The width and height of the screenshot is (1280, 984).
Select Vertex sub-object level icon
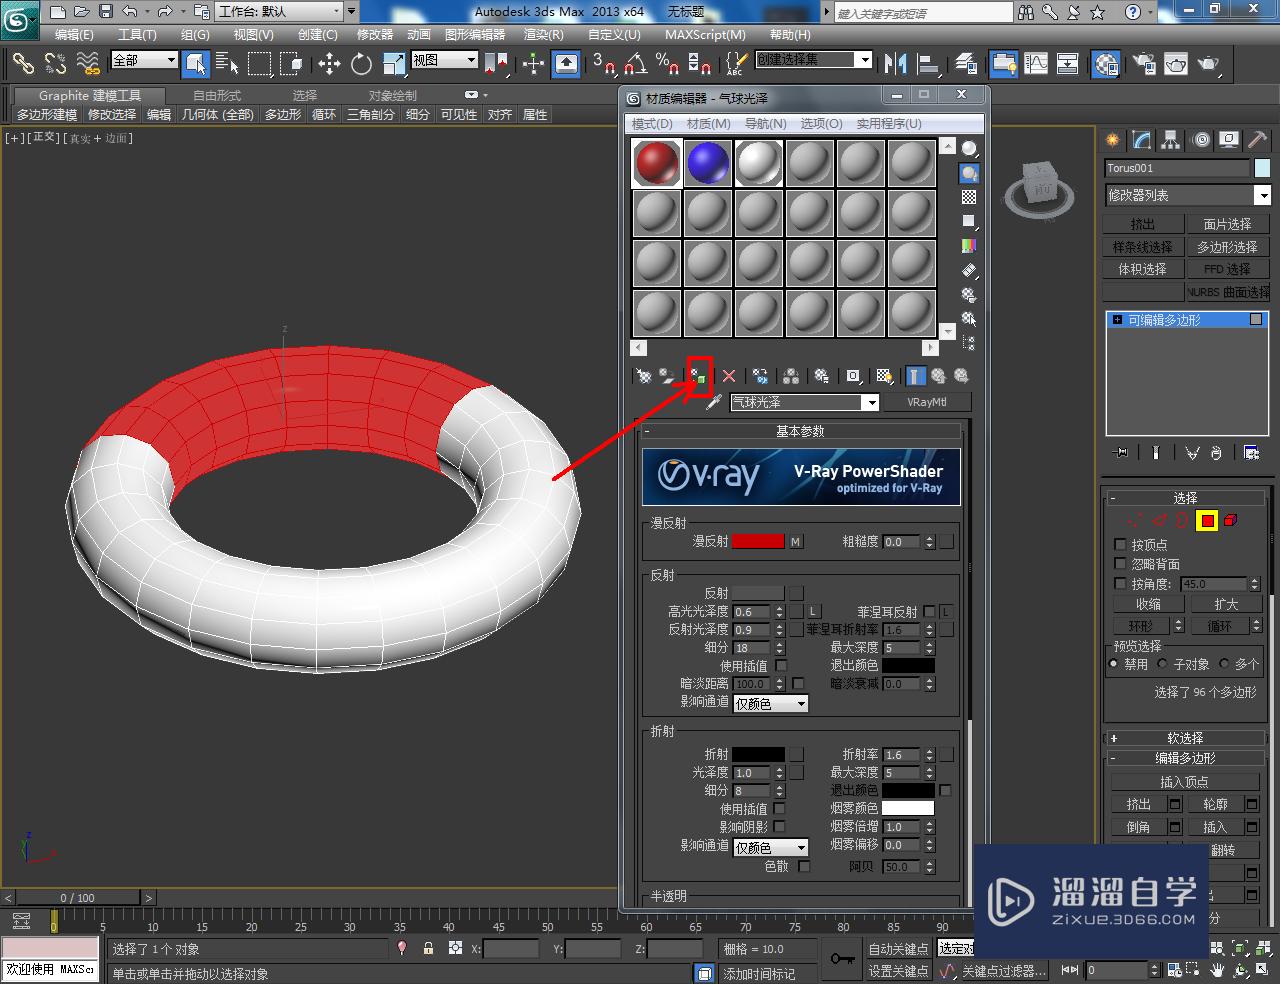(1134, 520)
